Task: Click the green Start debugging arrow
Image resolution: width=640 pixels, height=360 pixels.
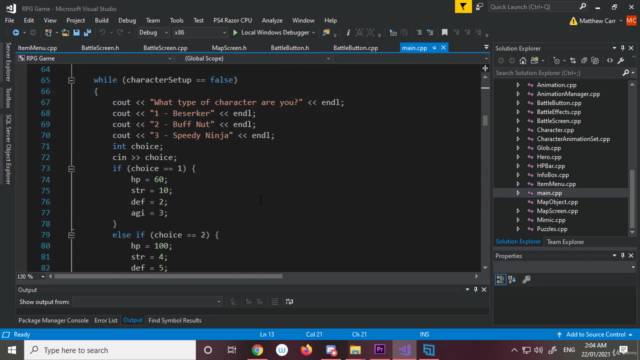Action: pos(235,33)
